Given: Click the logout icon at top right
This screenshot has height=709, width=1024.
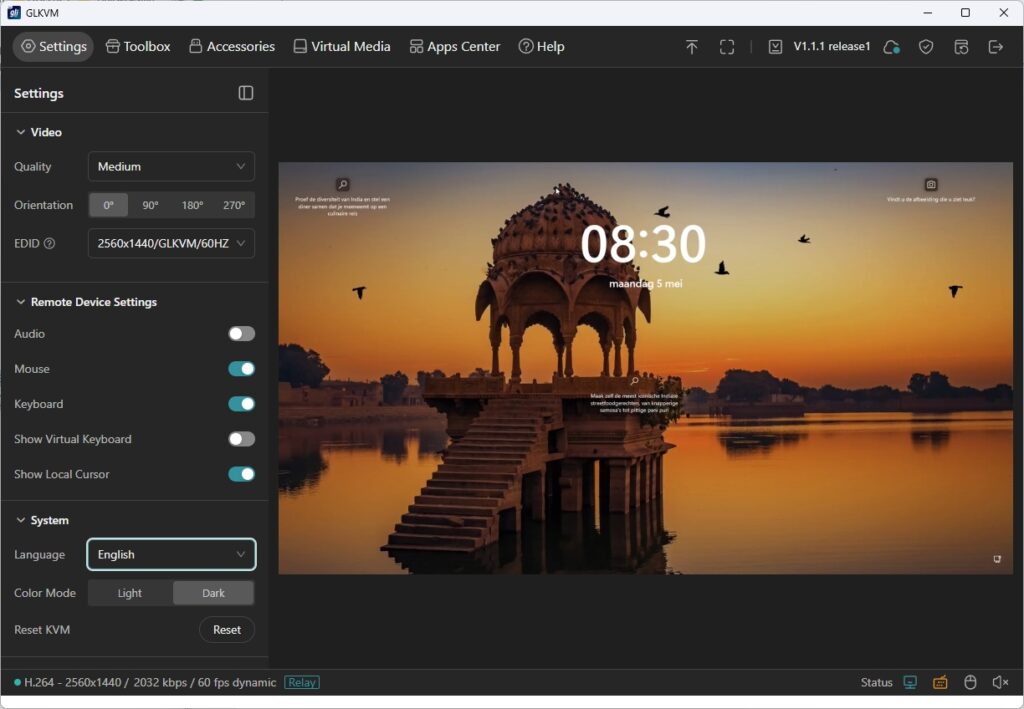Looking at the screenshot, I should coord(995,47).
